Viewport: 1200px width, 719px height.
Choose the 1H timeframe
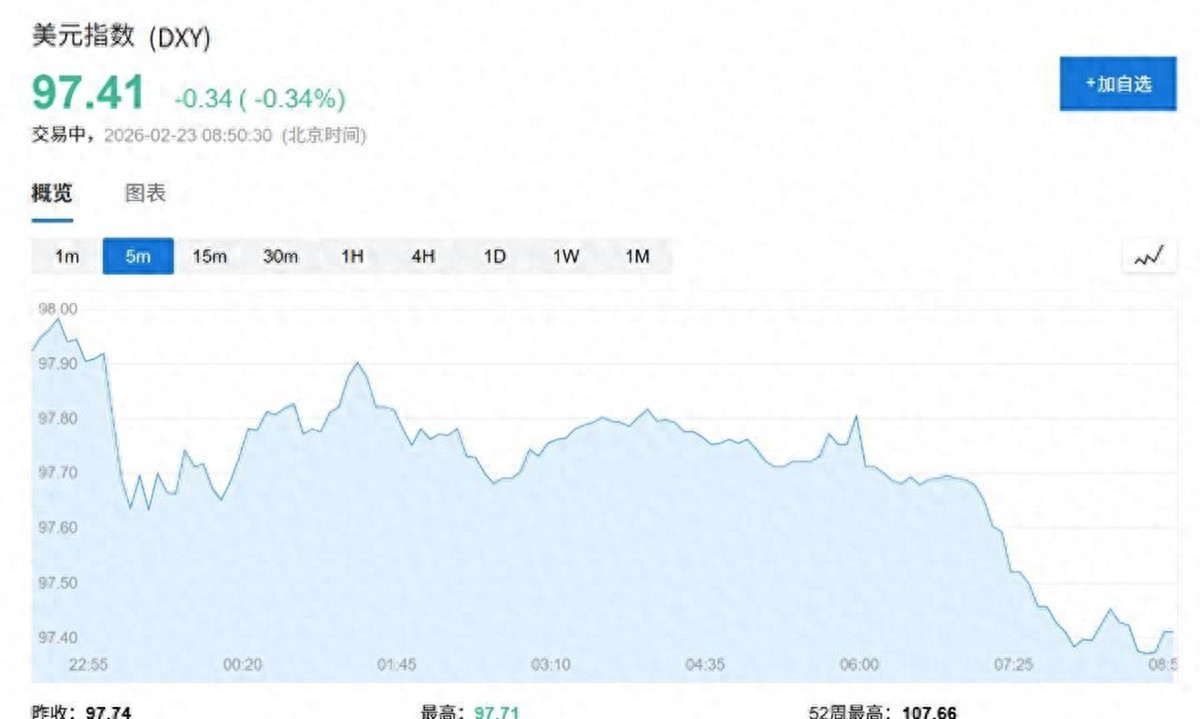point(352,257)
